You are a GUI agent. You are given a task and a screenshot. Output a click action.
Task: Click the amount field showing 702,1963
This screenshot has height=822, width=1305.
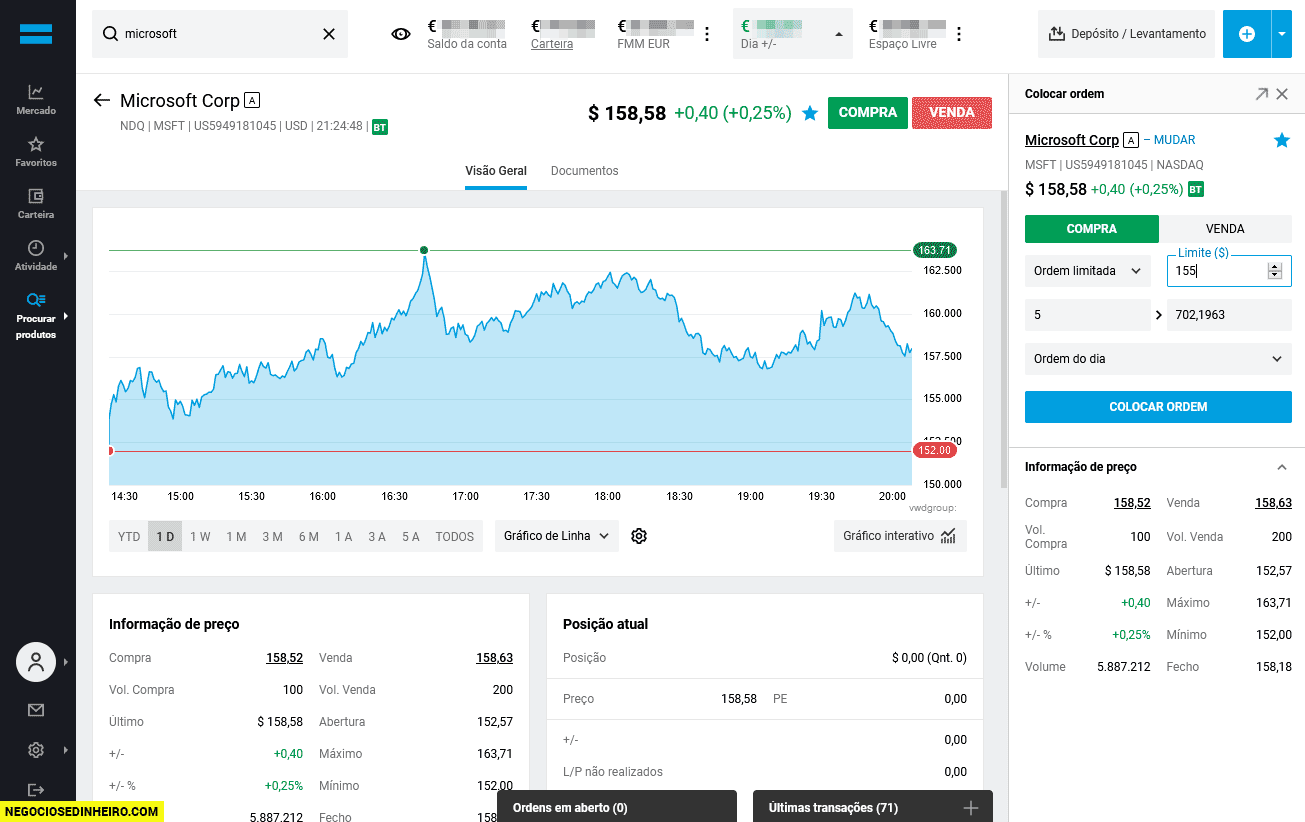[1229, 315]
